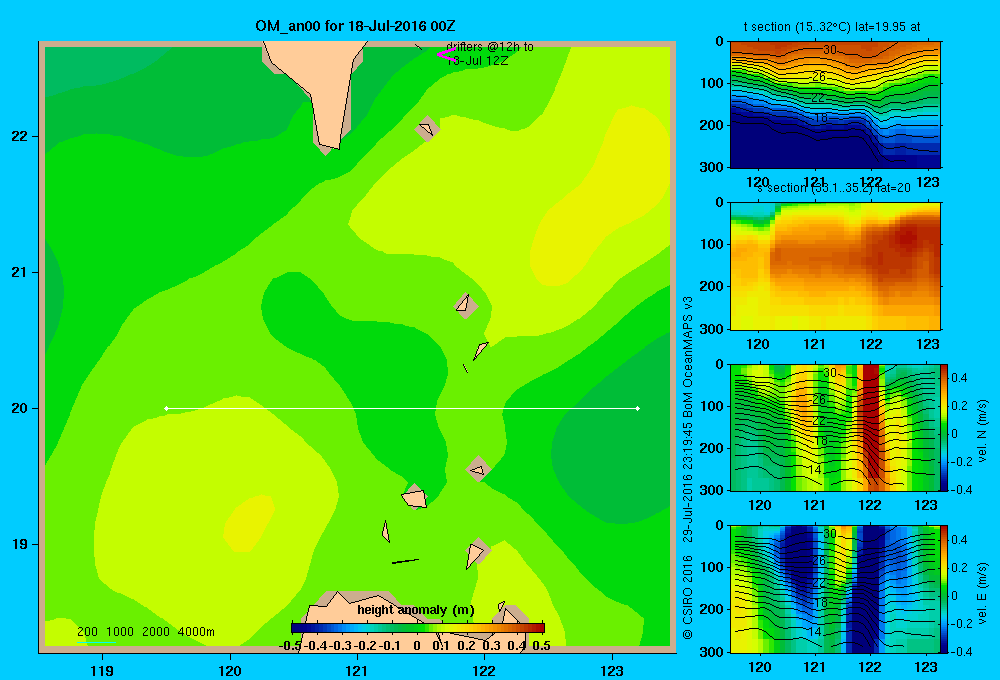Click the longitude 119 label on main map
This screenshot has height=680, width=1000.
click(102, 670)
